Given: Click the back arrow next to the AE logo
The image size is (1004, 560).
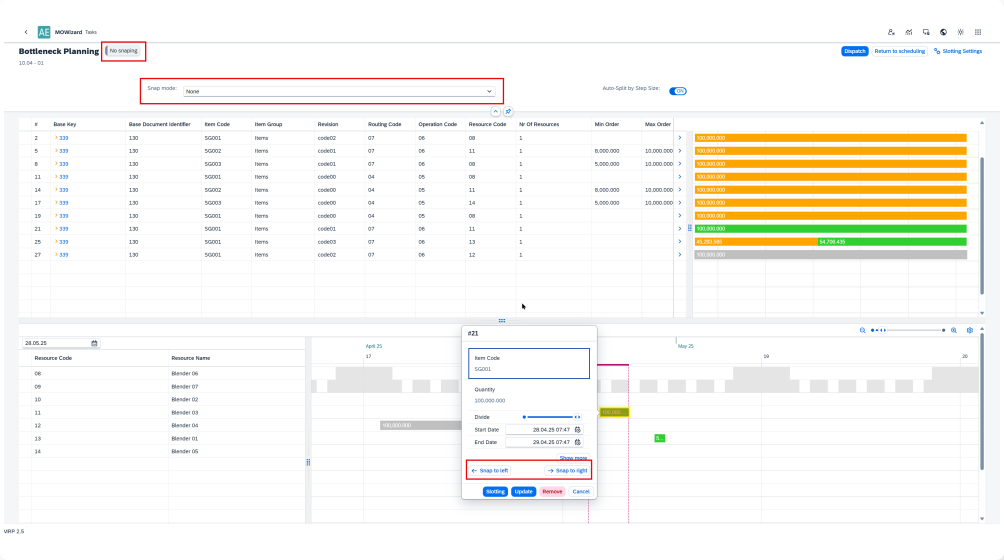Looking at the screenshot, I should click(26, 32).
